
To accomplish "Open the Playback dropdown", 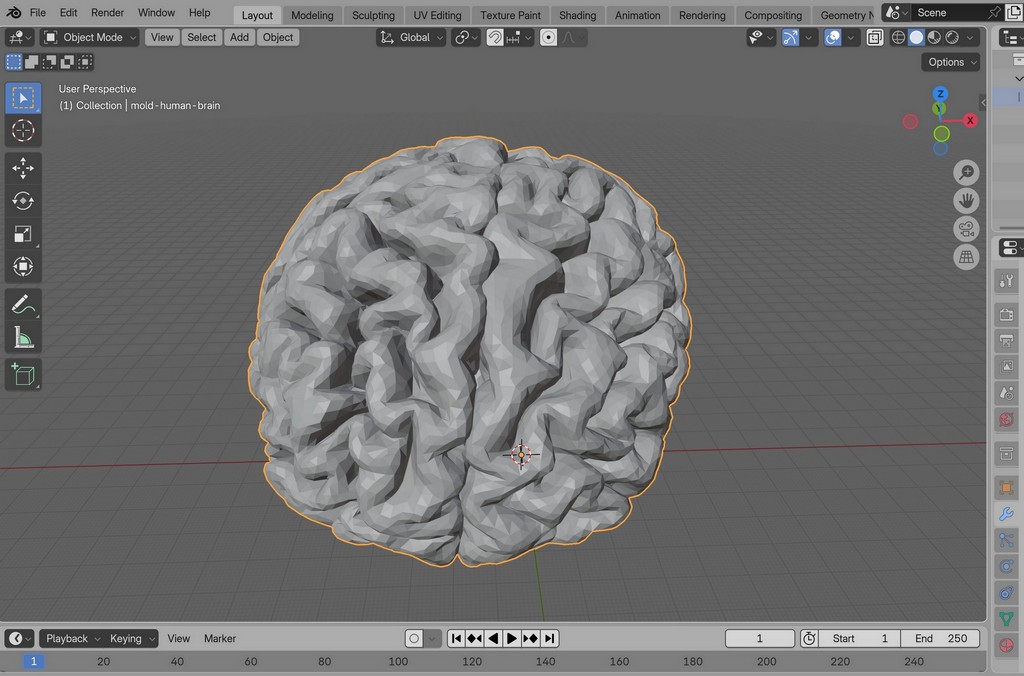I will 72,638.
